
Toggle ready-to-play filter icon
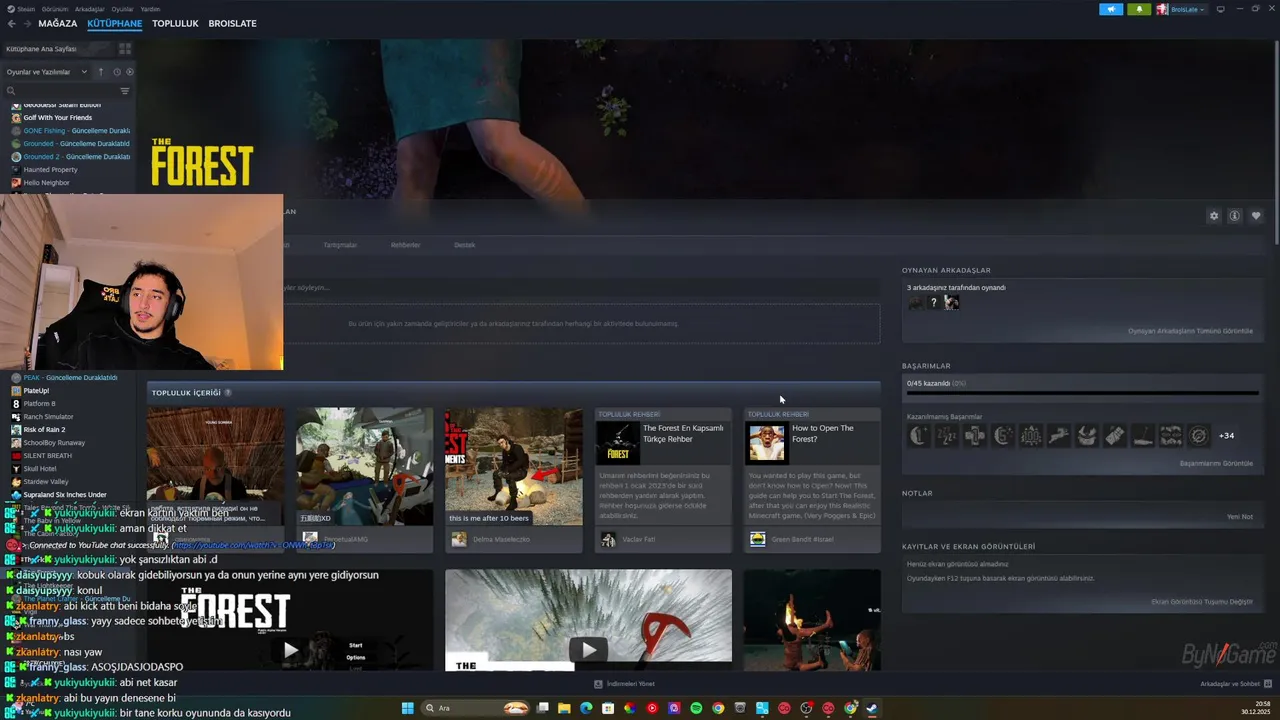[130, 72]
